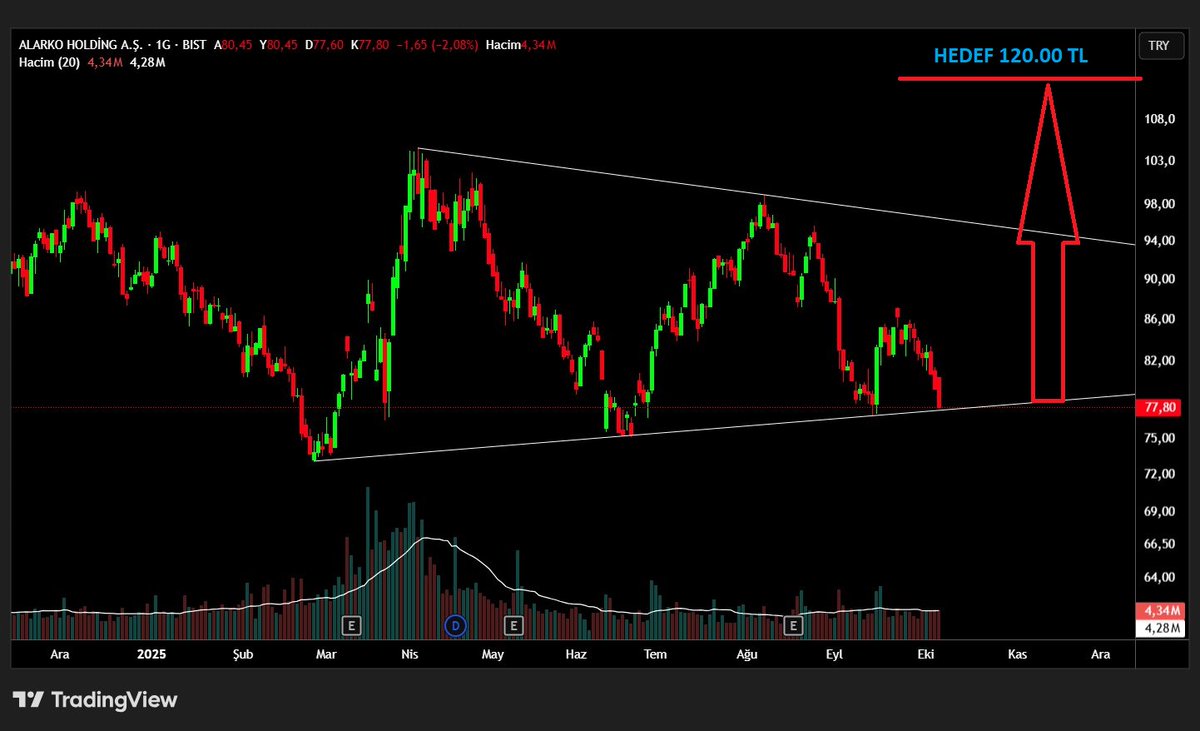Click the Haz month label

coord(575,654)
